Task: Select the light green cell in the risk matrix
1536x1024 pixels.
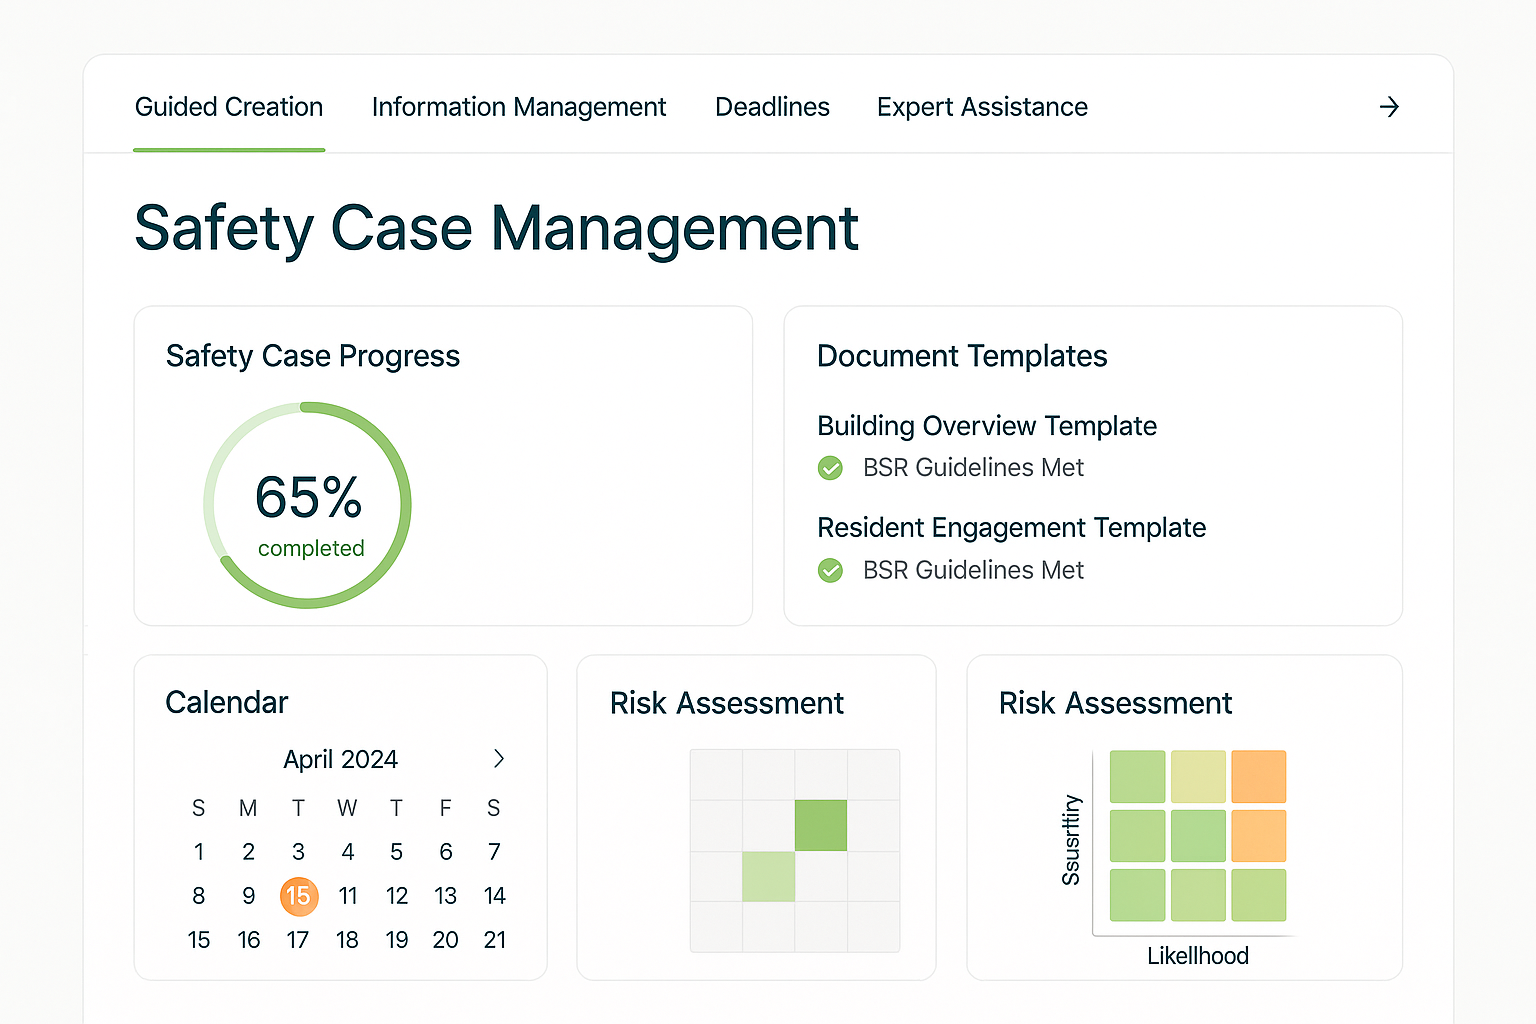Action: coord(768,876)
